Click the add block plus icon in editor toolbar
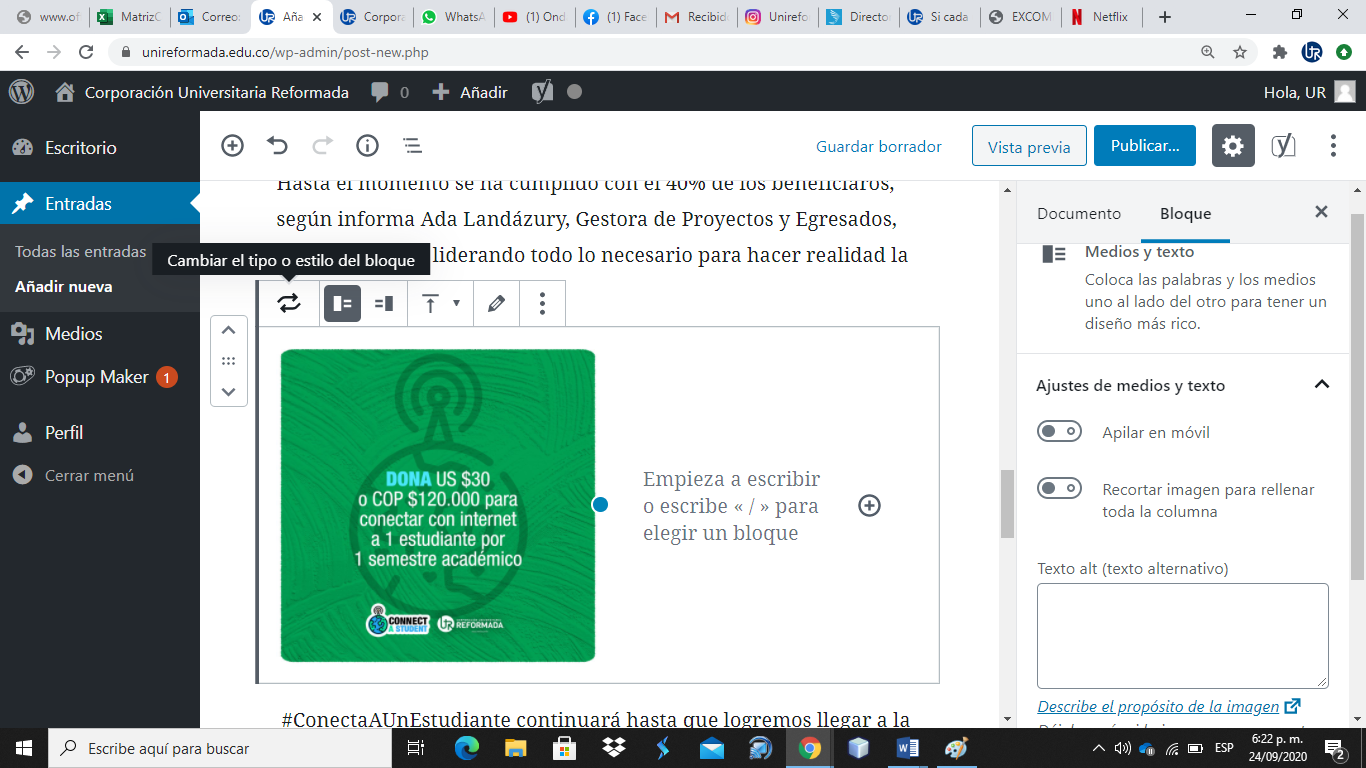Screen dimensions: 1366x768 232,146
